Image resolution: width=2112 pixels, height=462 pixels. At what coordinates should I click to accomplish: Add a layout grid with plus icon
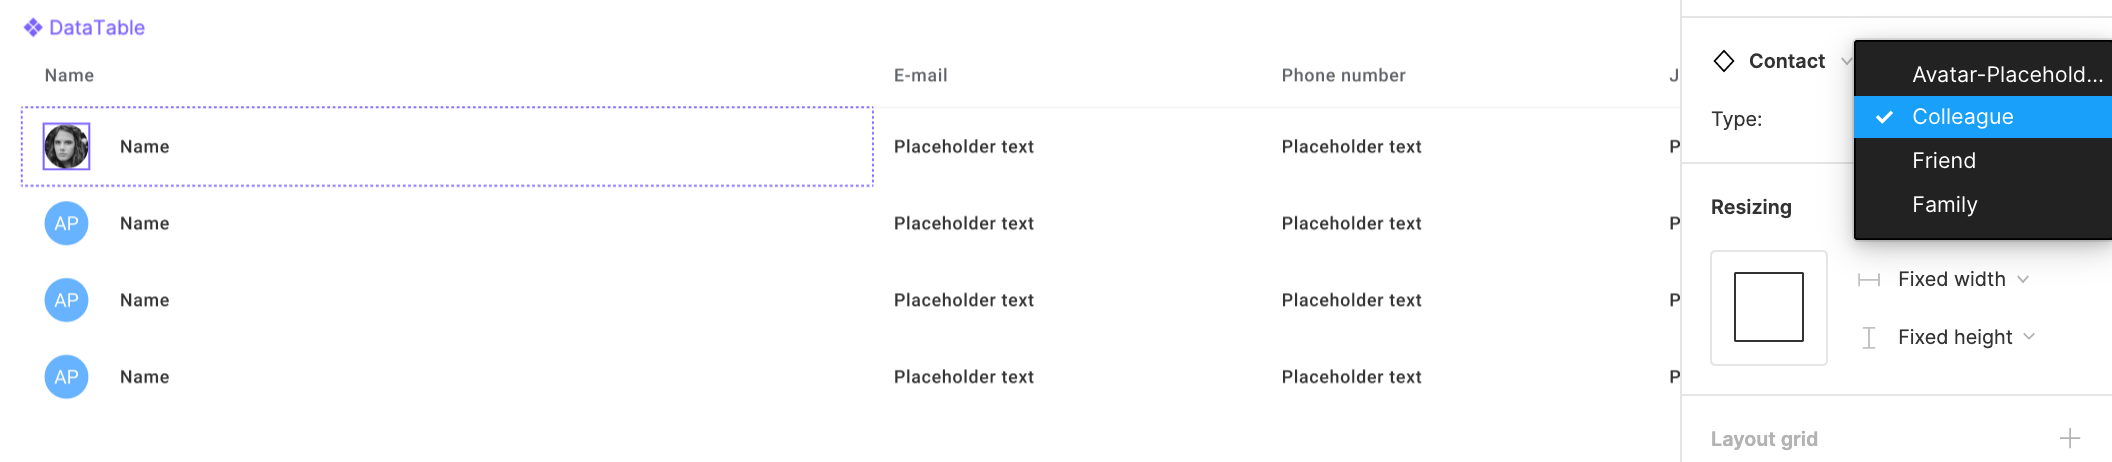pos(2070,438)
